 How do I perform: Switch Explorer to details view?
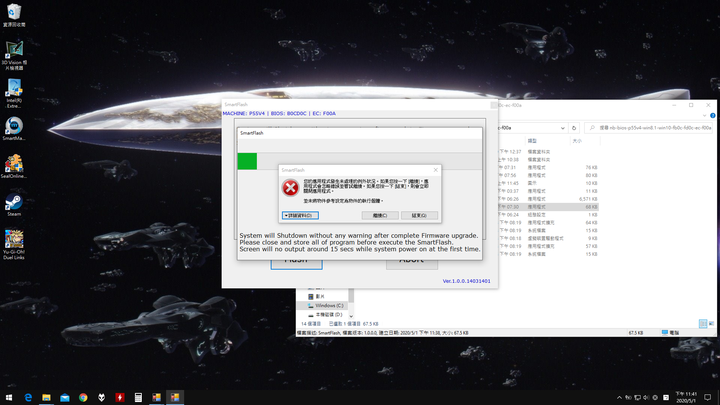click(703, 324)
